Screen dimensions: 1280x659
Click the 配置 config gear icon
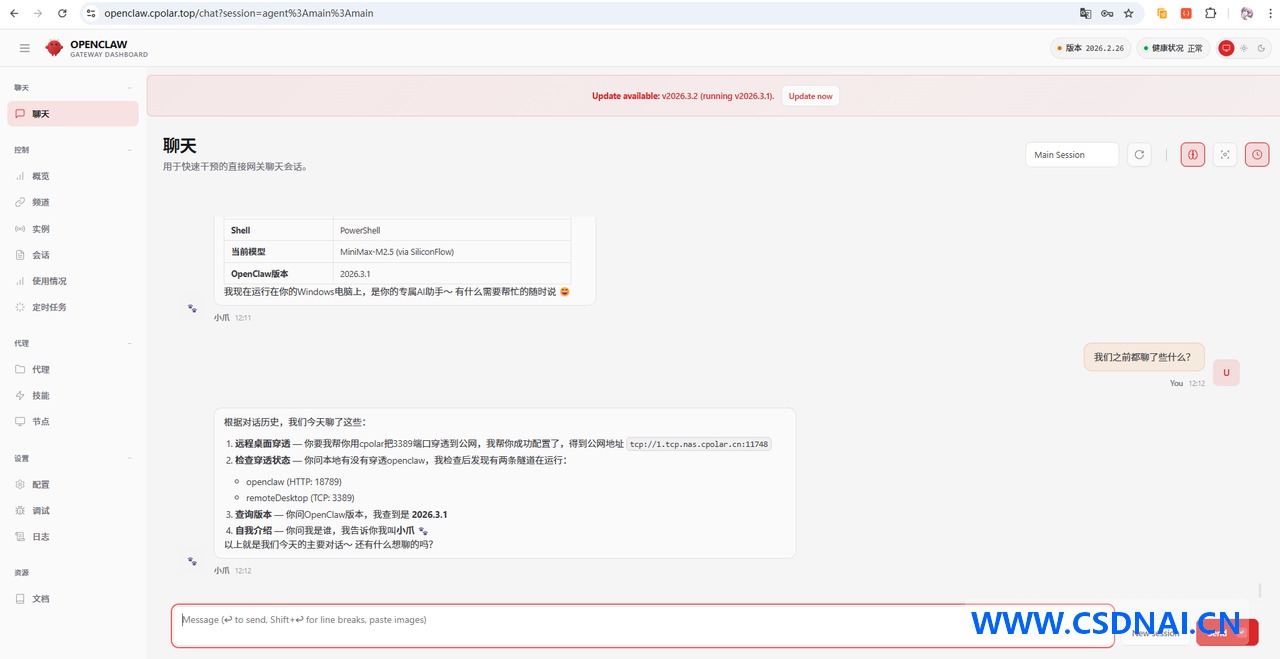[x=20, y=484]
